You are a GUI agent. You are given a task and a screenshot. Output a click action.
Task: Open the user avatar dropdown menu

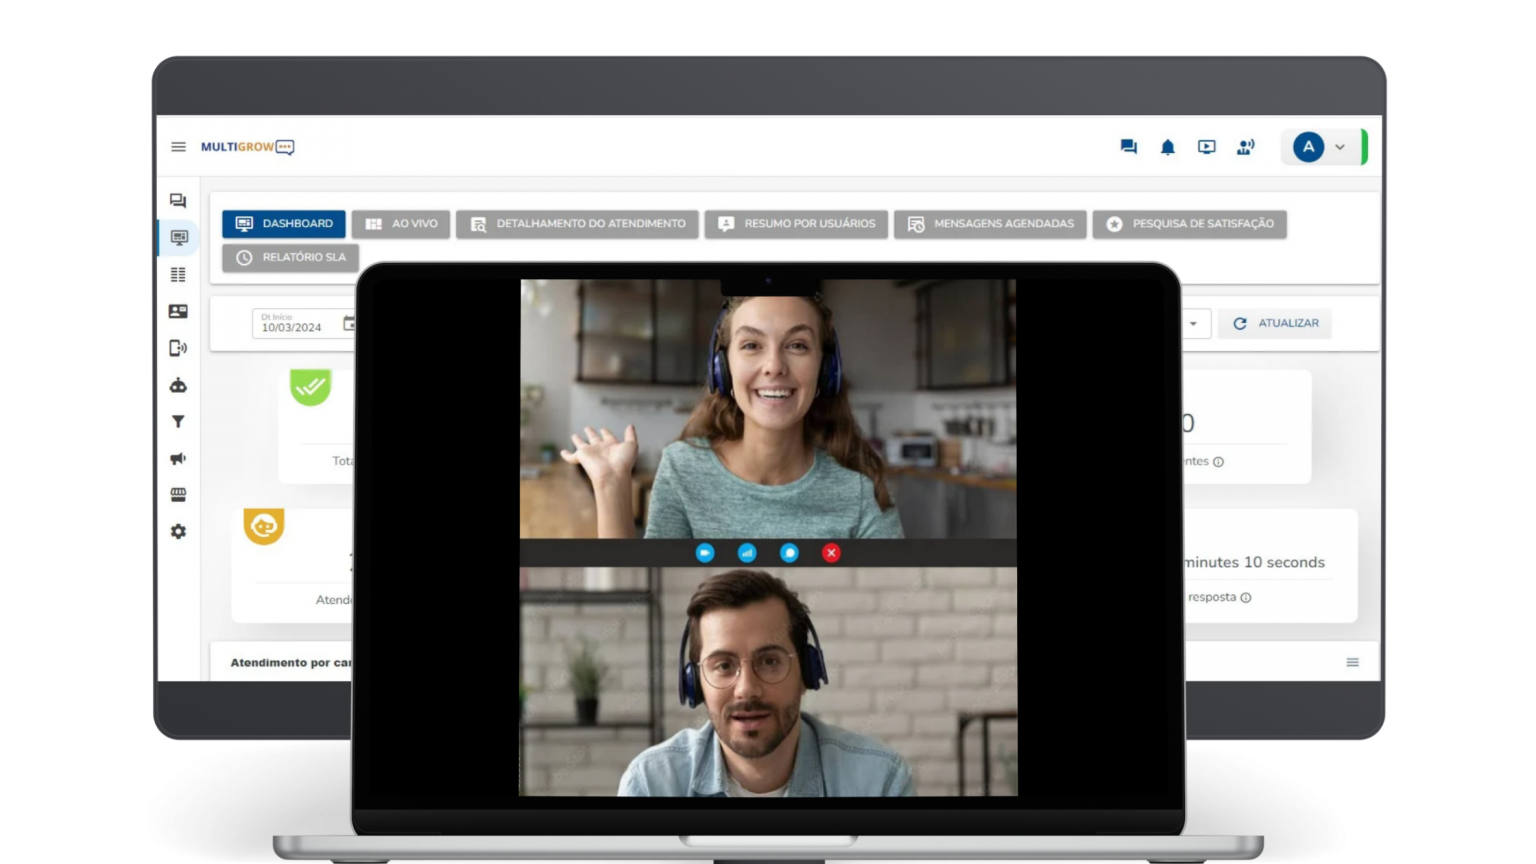tap(1320, 146)
